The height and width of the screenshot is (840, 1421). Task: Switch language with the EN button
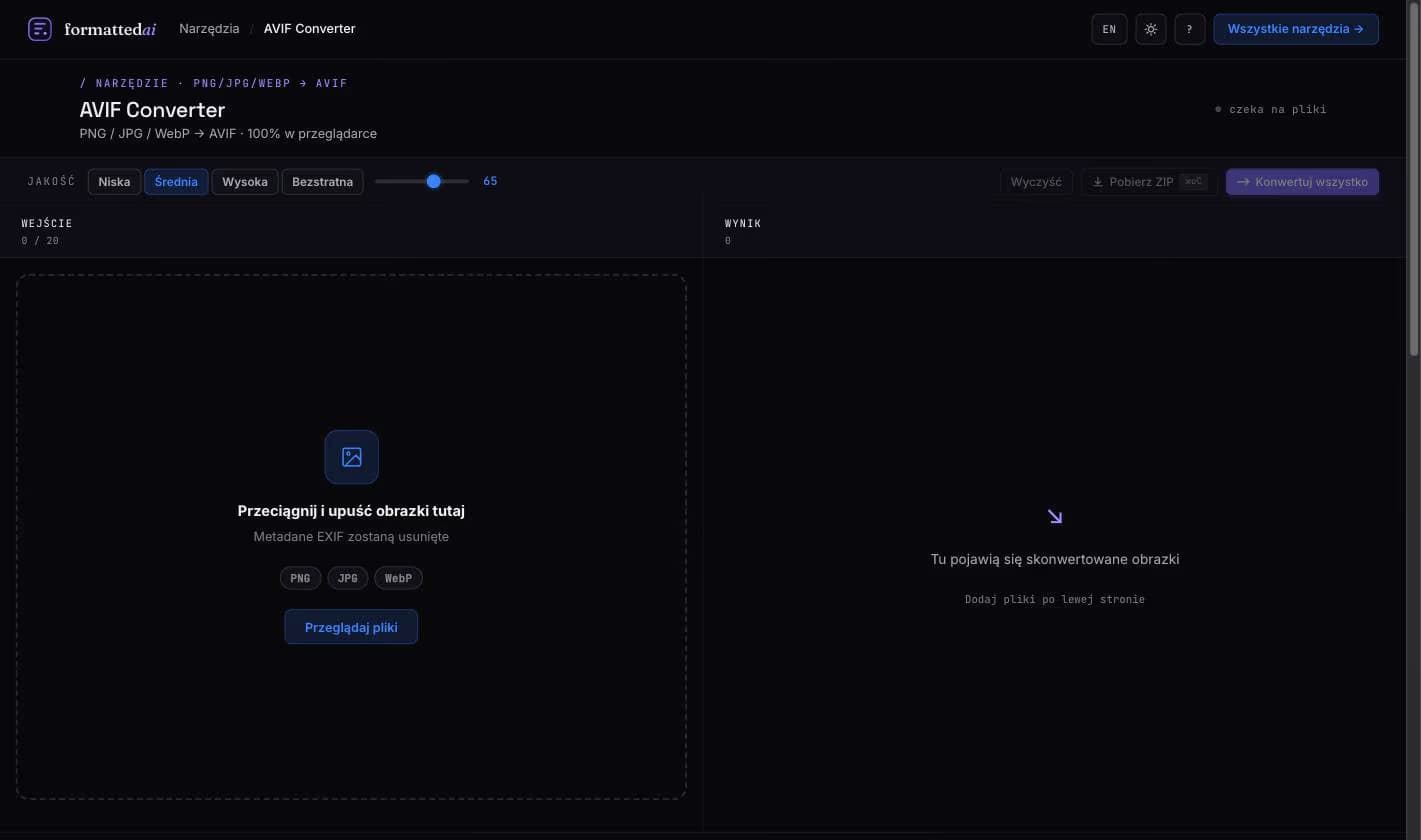1109,29
